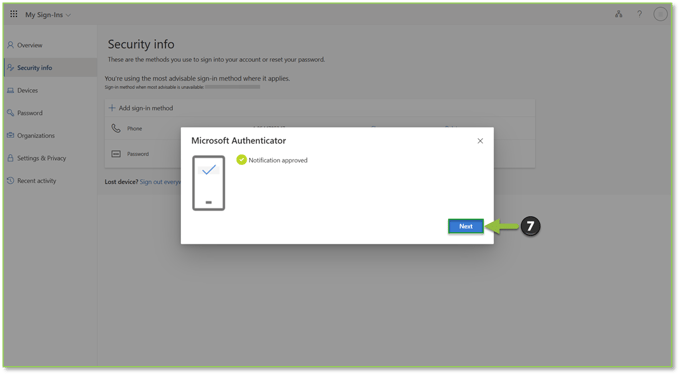Click the green approved checkmark icon

[241, 160]
